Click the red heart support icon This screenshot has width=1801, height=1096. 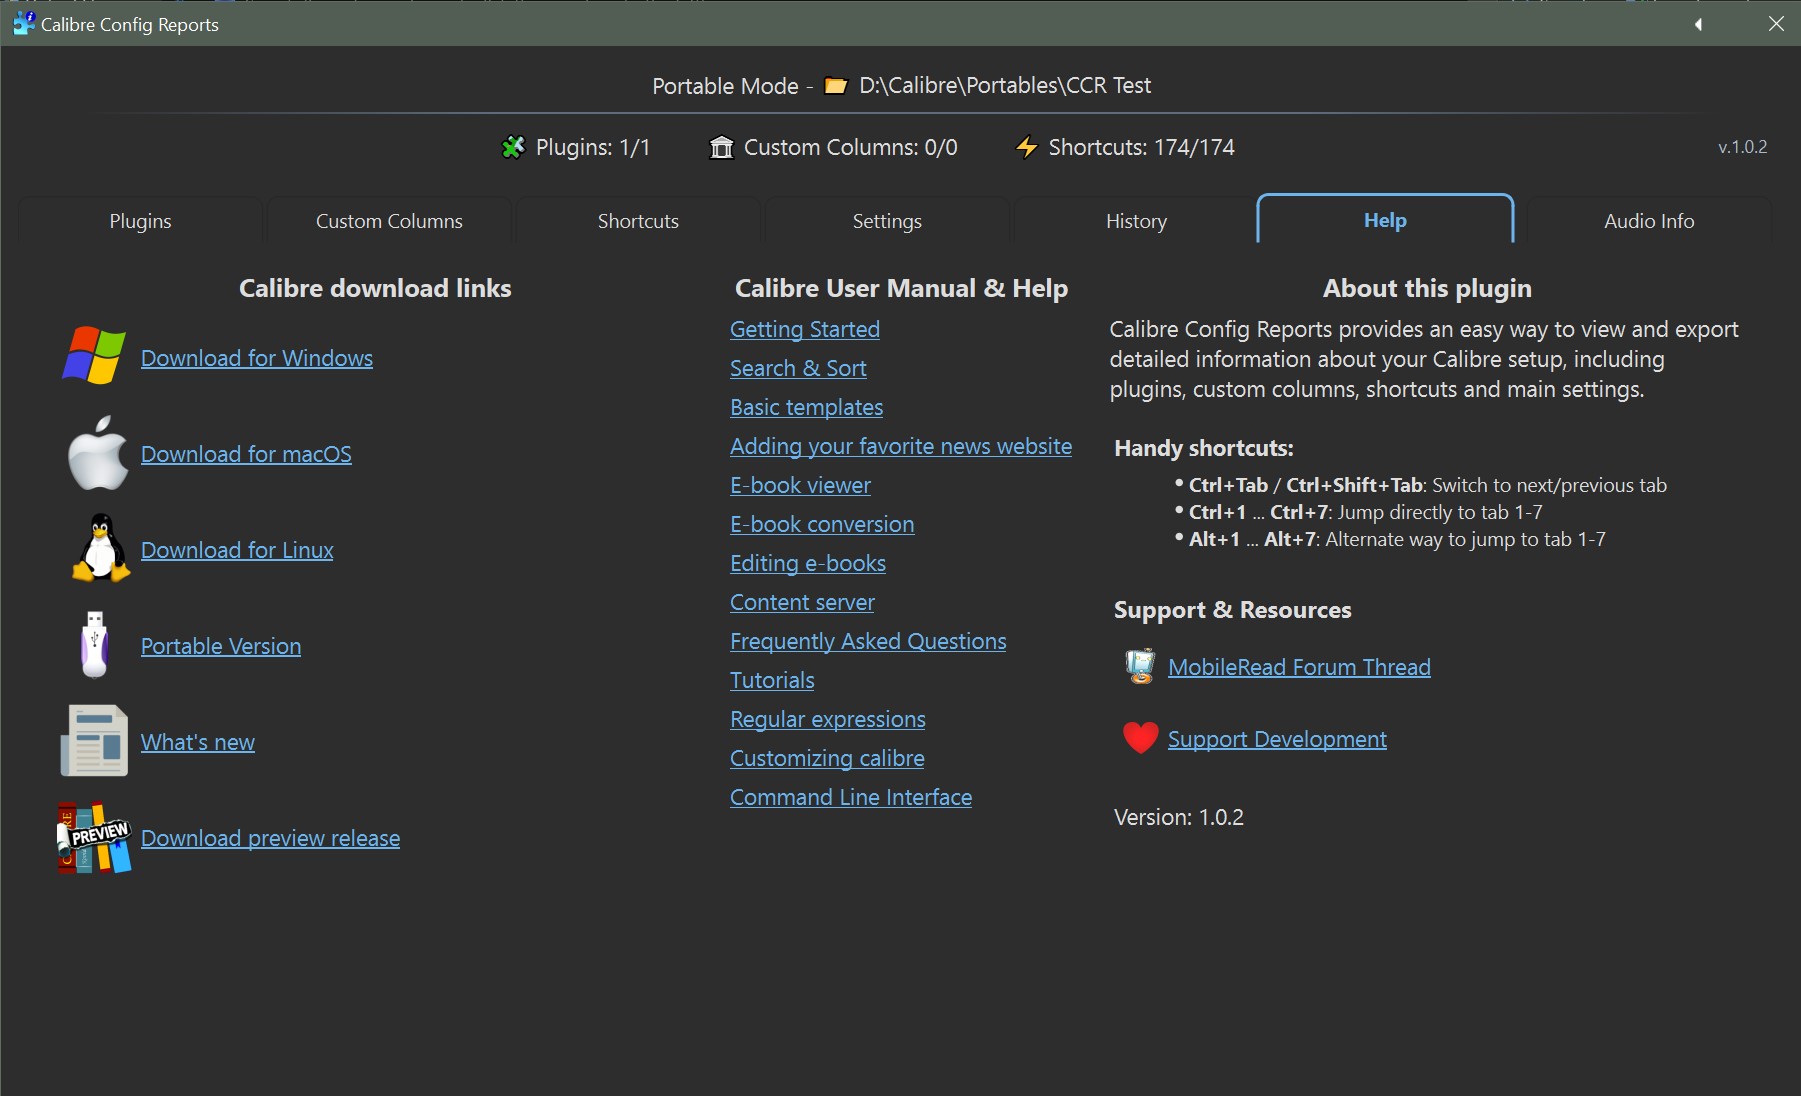click(1140, 738)
